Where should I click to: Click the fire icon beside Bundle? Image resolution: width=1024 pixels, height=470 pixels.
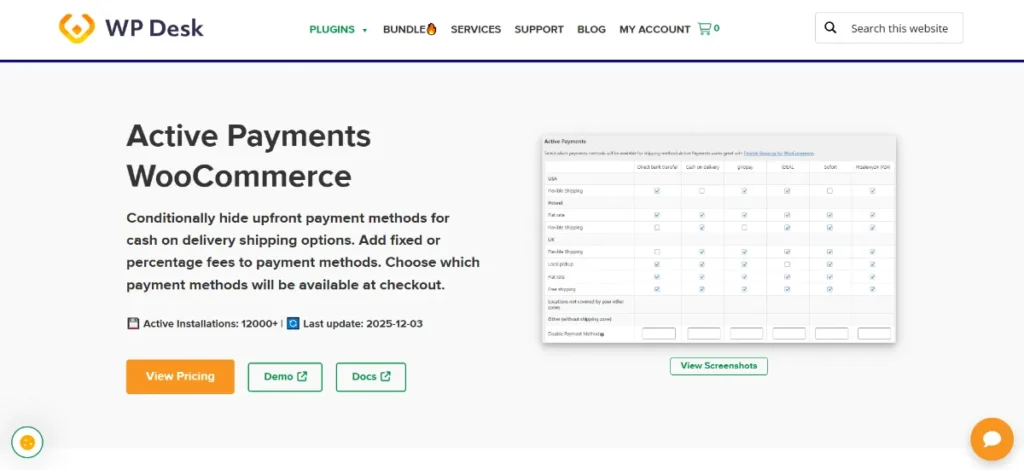(x=431, y=29)
